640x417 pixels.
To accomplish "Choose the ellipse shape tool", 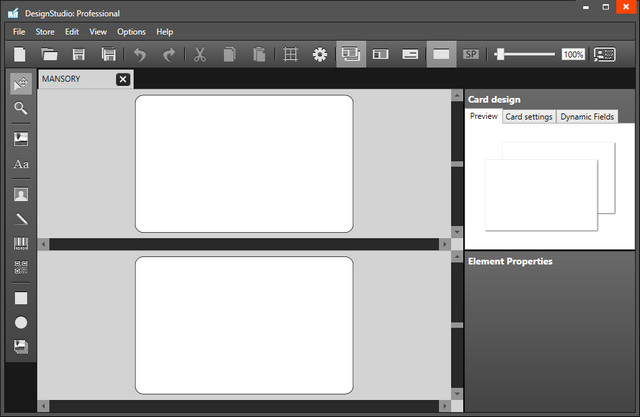I will (20, 322).
